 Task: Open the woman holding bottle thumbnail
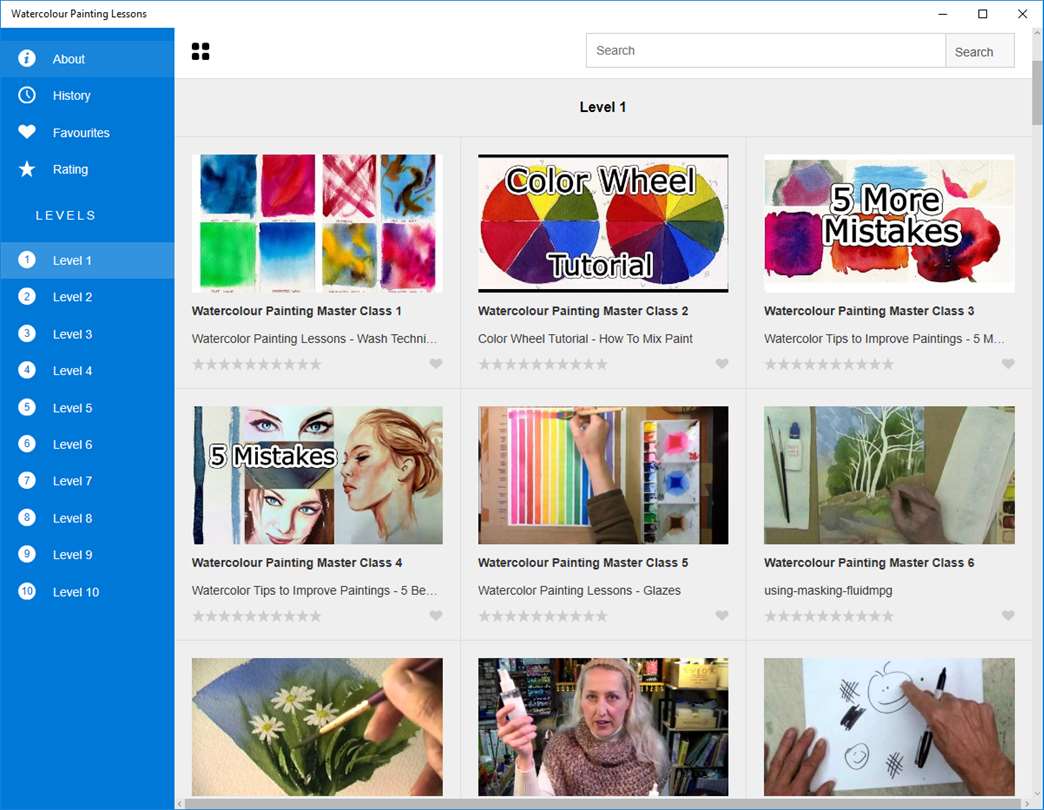coord(603,727)
